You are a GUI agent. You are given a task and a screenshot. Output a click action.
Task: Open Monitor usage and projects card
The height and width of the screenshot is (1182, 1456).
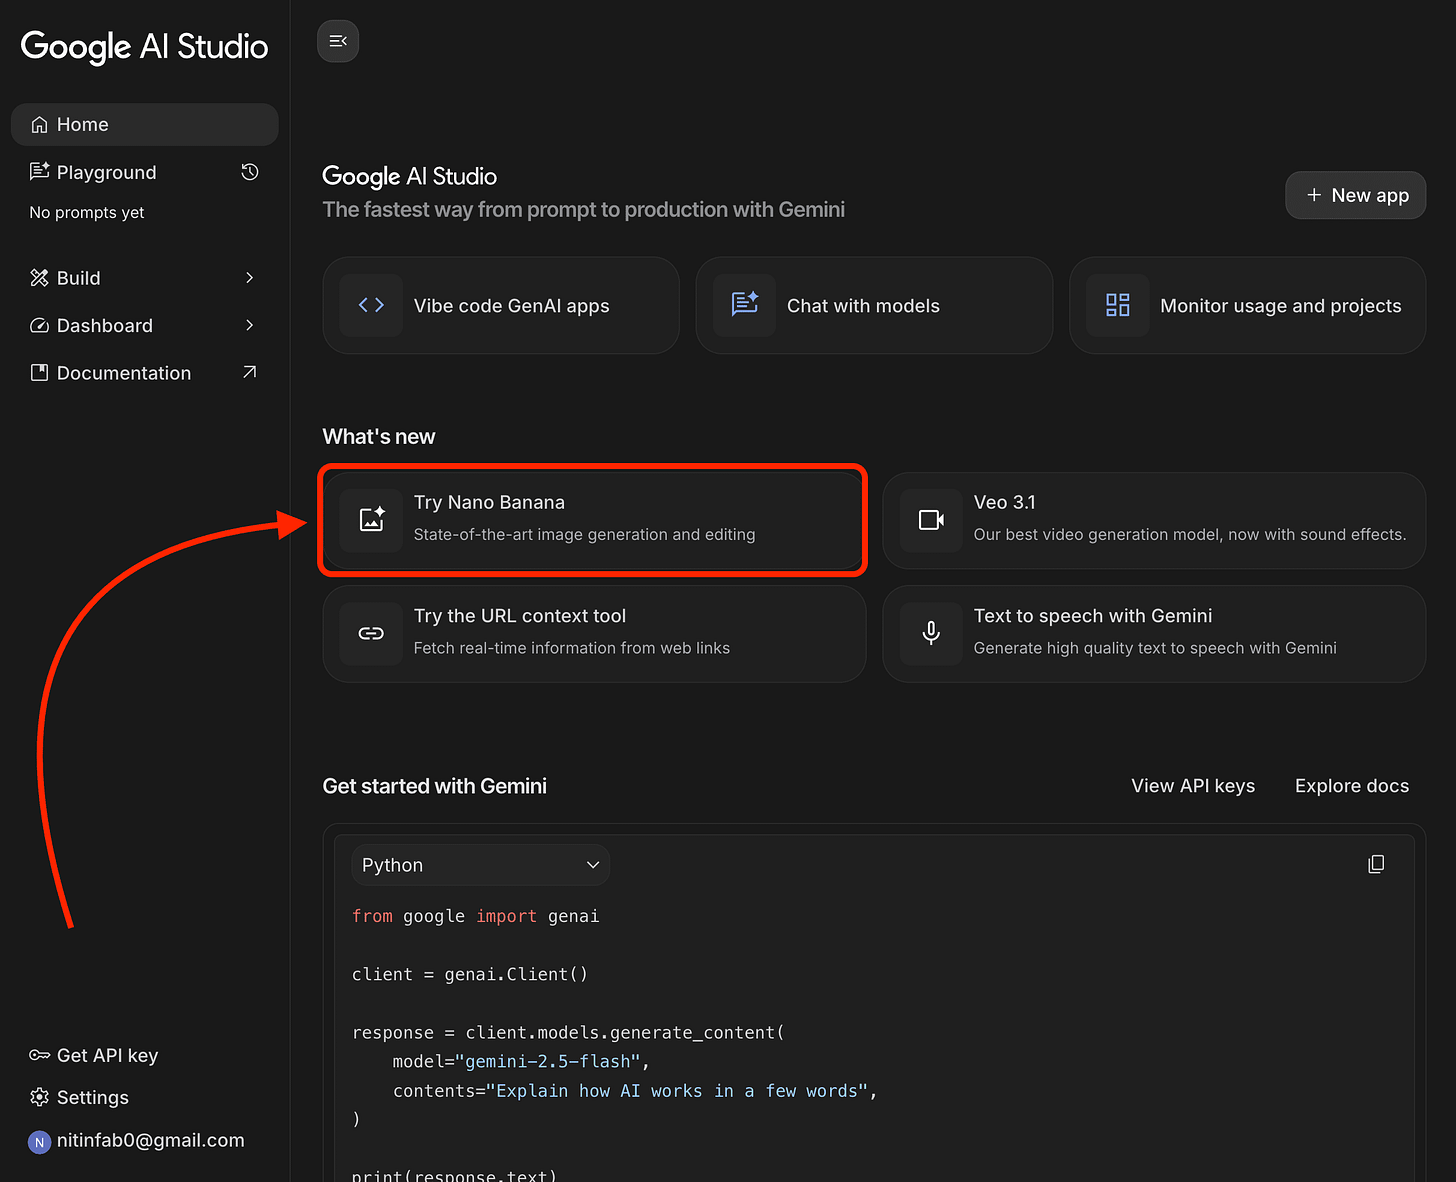(x=1247, y=305)
